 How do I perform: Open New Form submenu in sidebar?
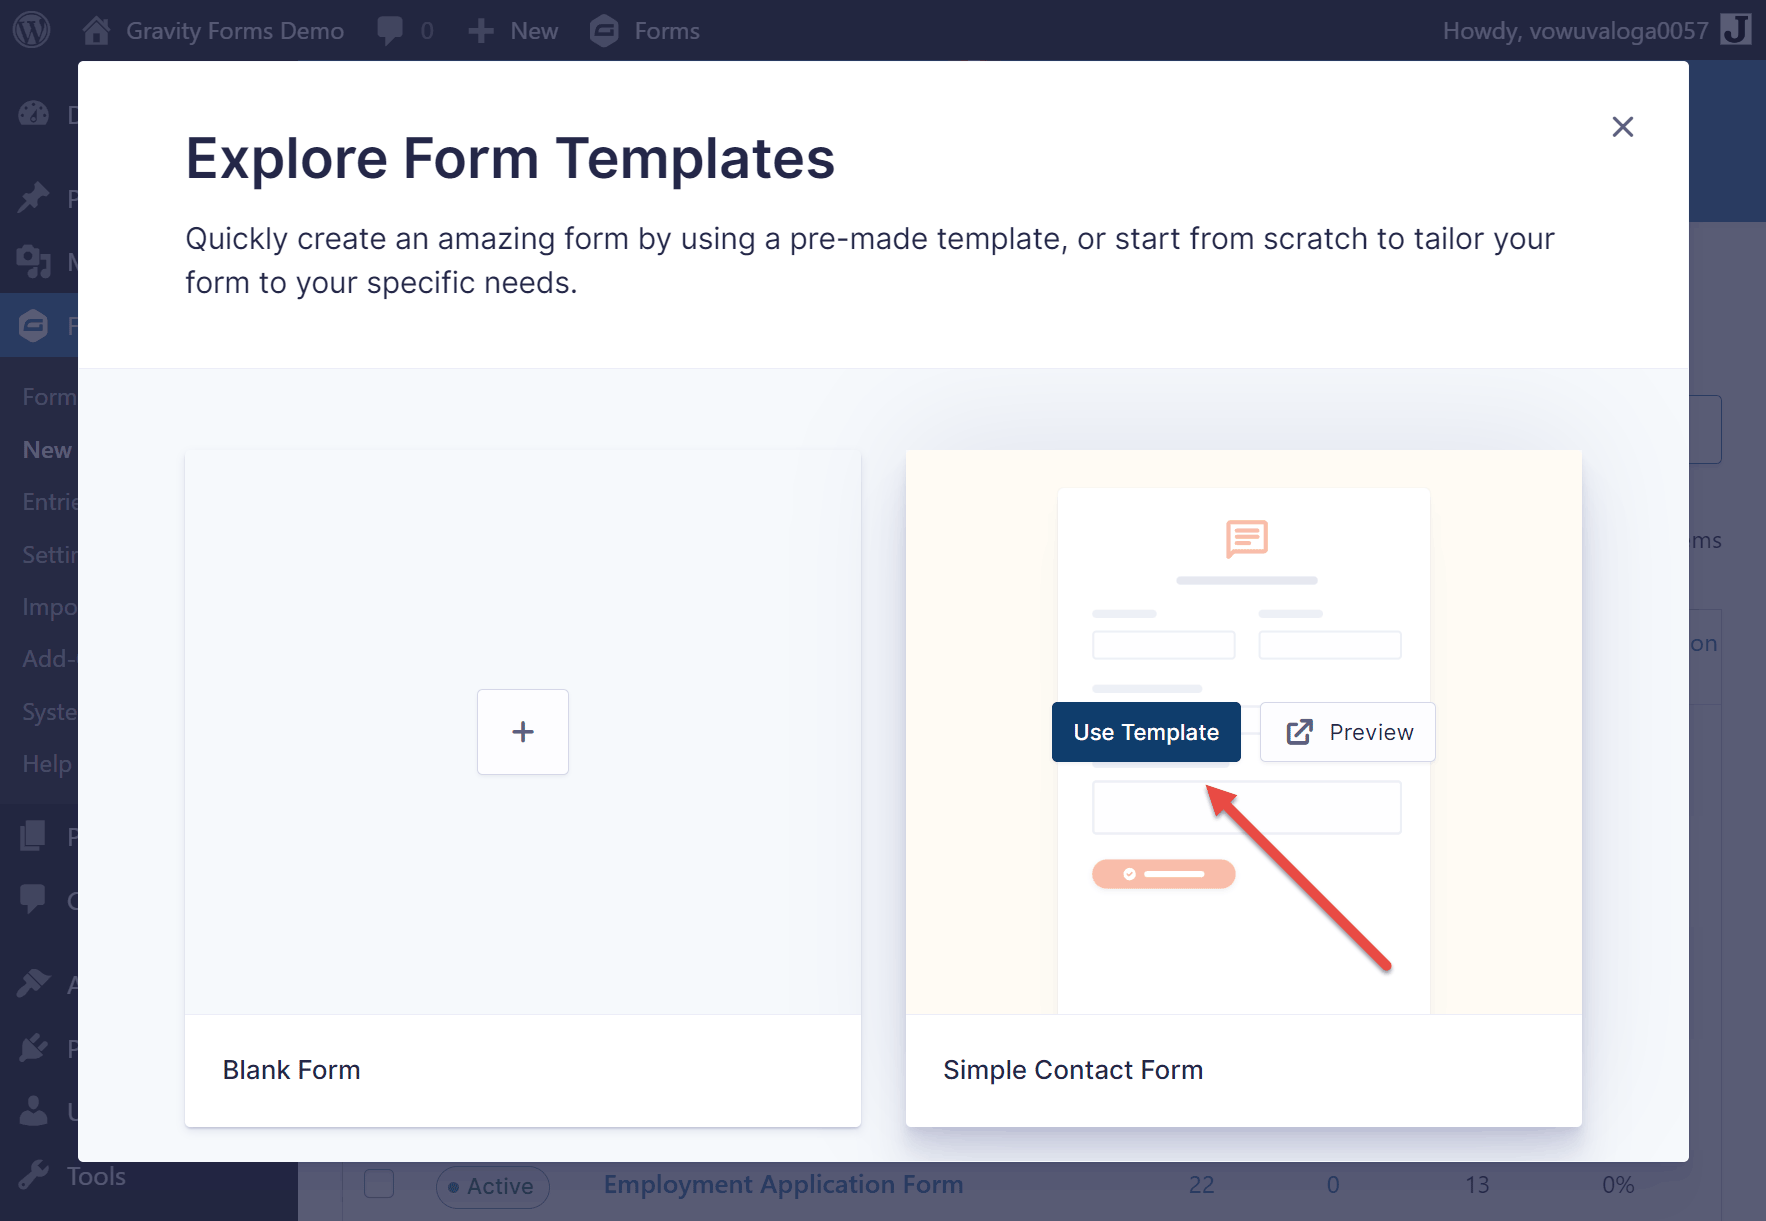pyautogui.click(x=47, y=450)
